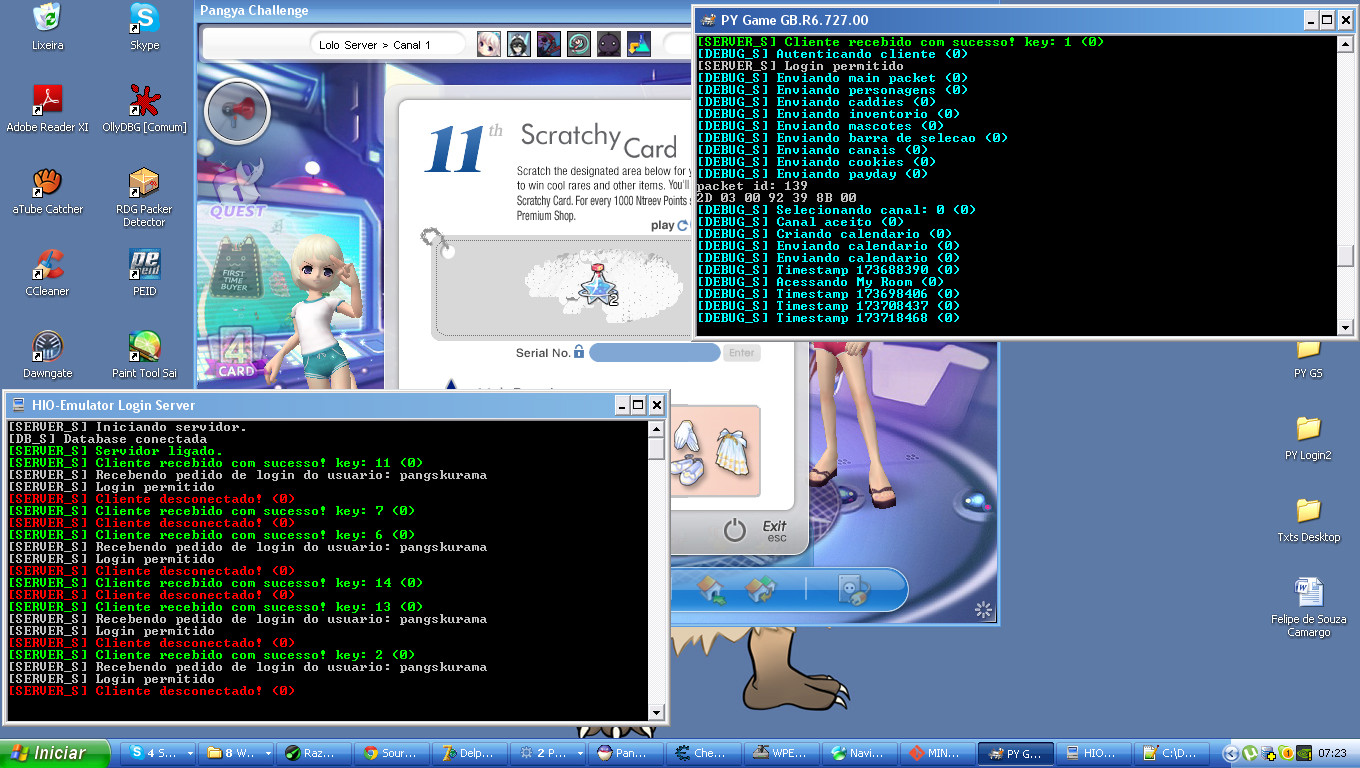Viewport: 1360px width, 768px height.
Task: Click the star potion prize on scratch card
Action: pos(598,284)
